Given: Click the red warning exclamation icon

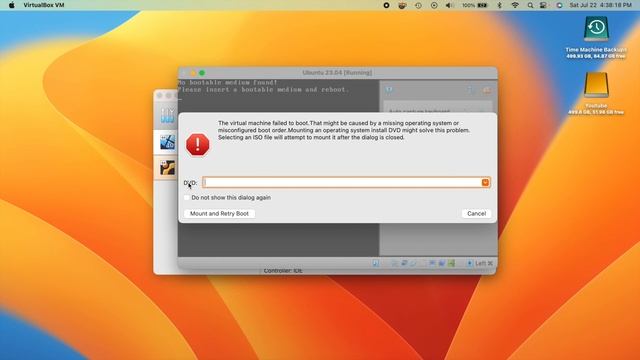Looking at the screenshot, I should 198,144.
